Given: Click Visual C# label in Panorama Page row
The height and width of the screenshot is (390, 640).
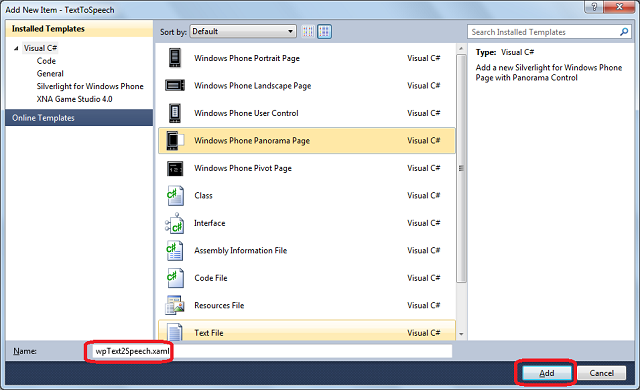Looking at the screenshot, I should 424,141.
